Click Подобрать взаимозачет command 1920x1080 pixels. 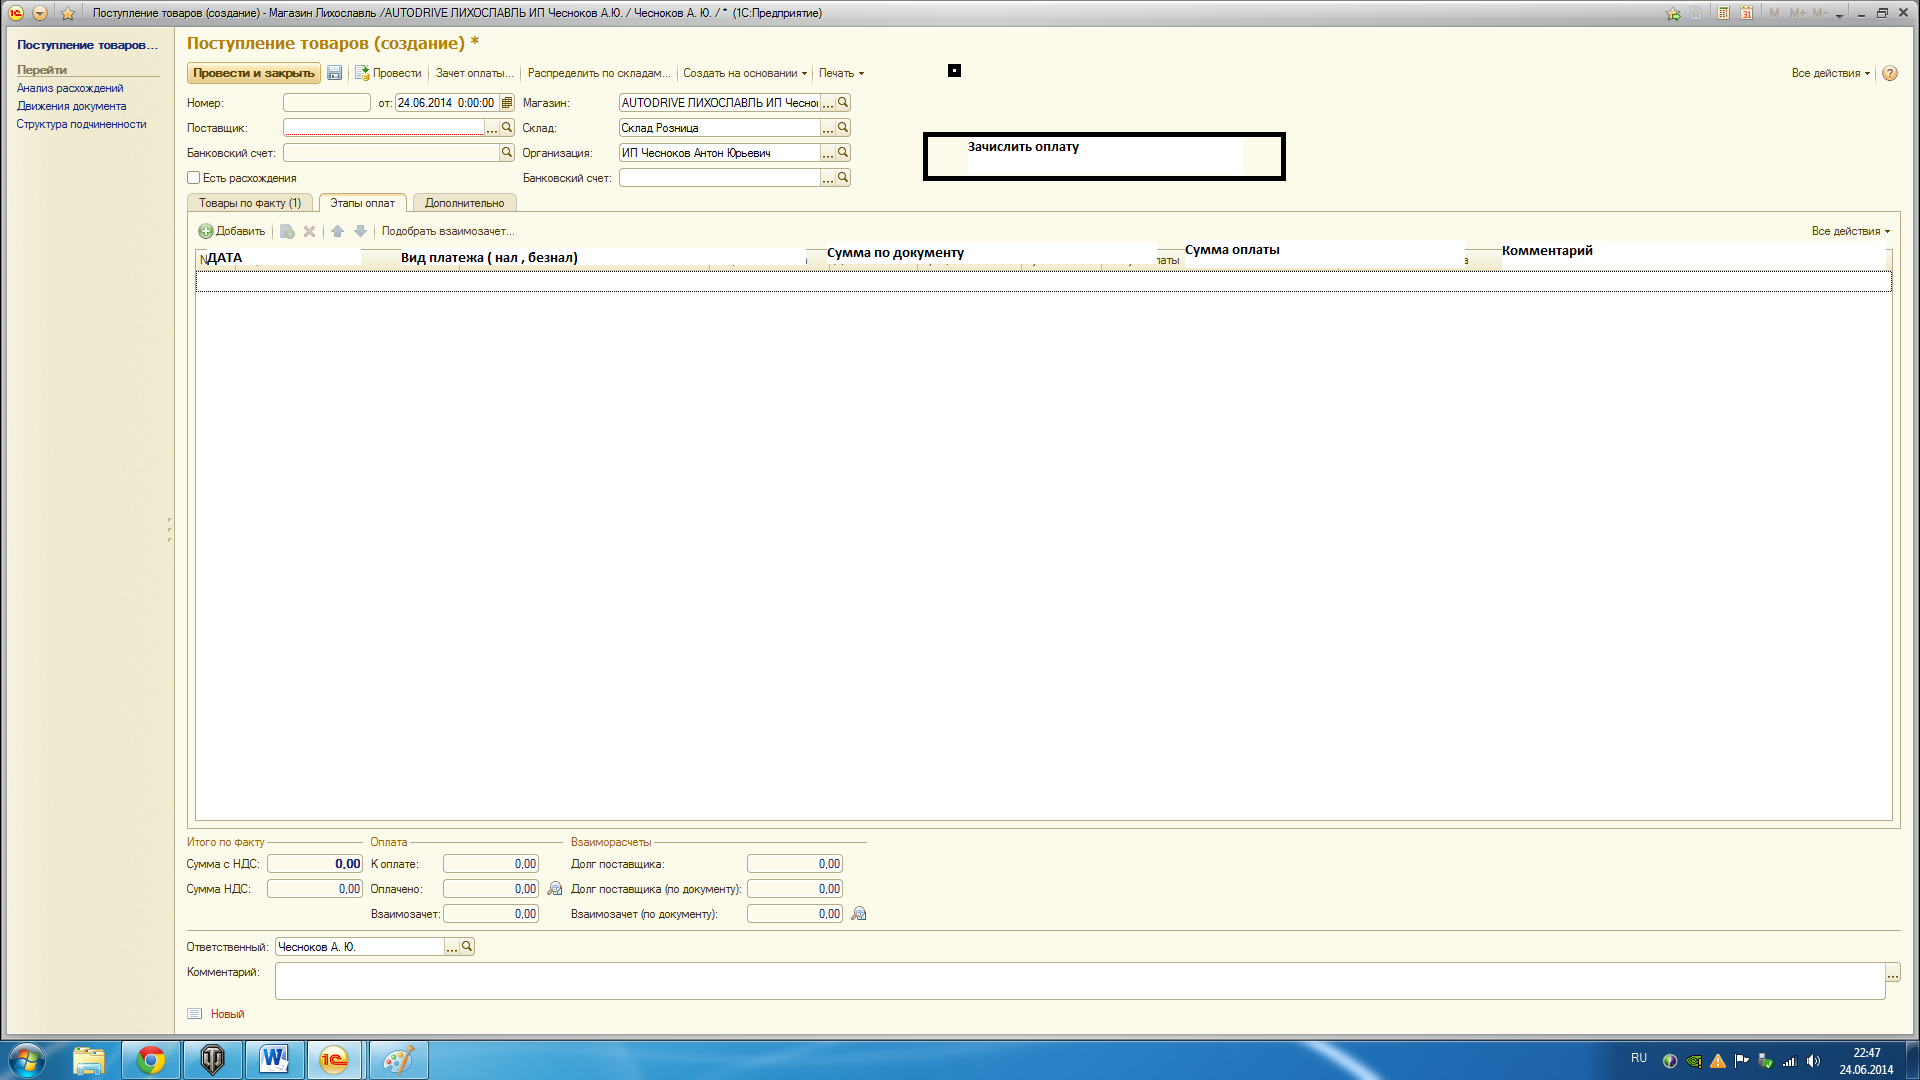point(447,231)
